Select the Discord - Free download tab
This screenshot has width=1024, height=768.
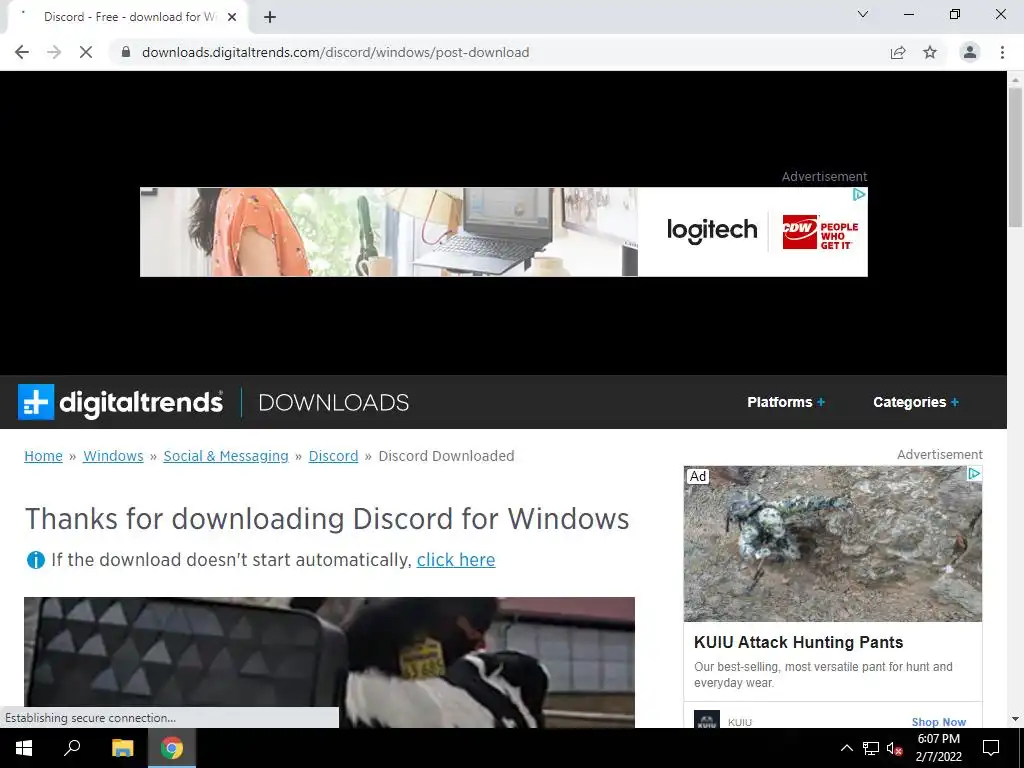[x=127, y=17]
